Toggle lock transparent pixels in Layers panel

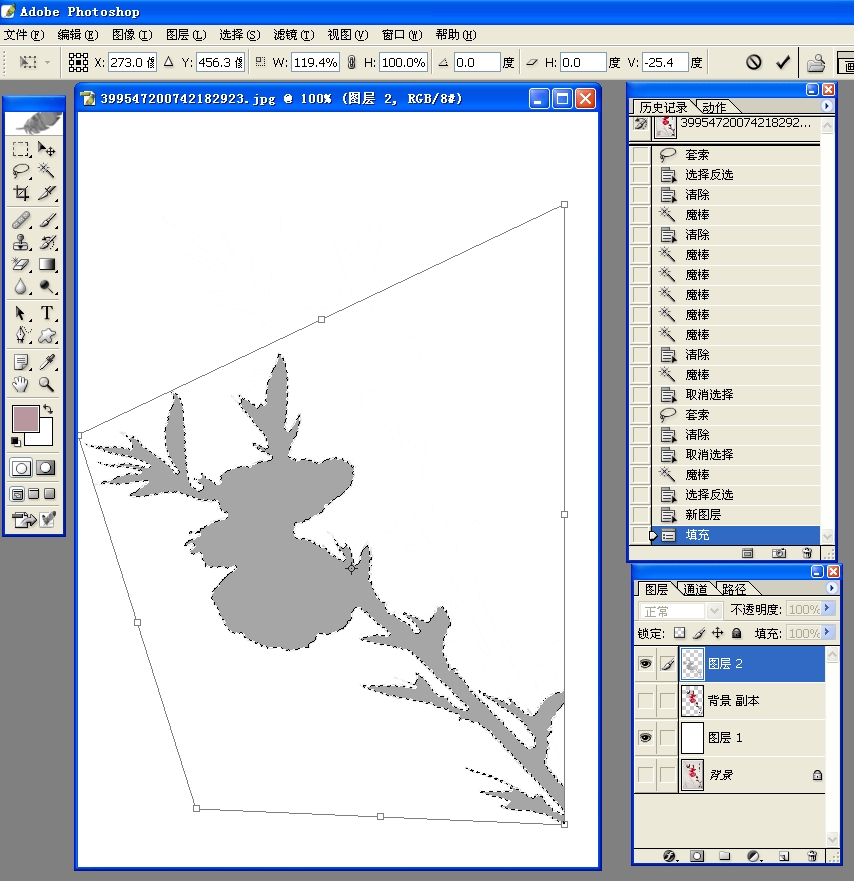(679, 633)
